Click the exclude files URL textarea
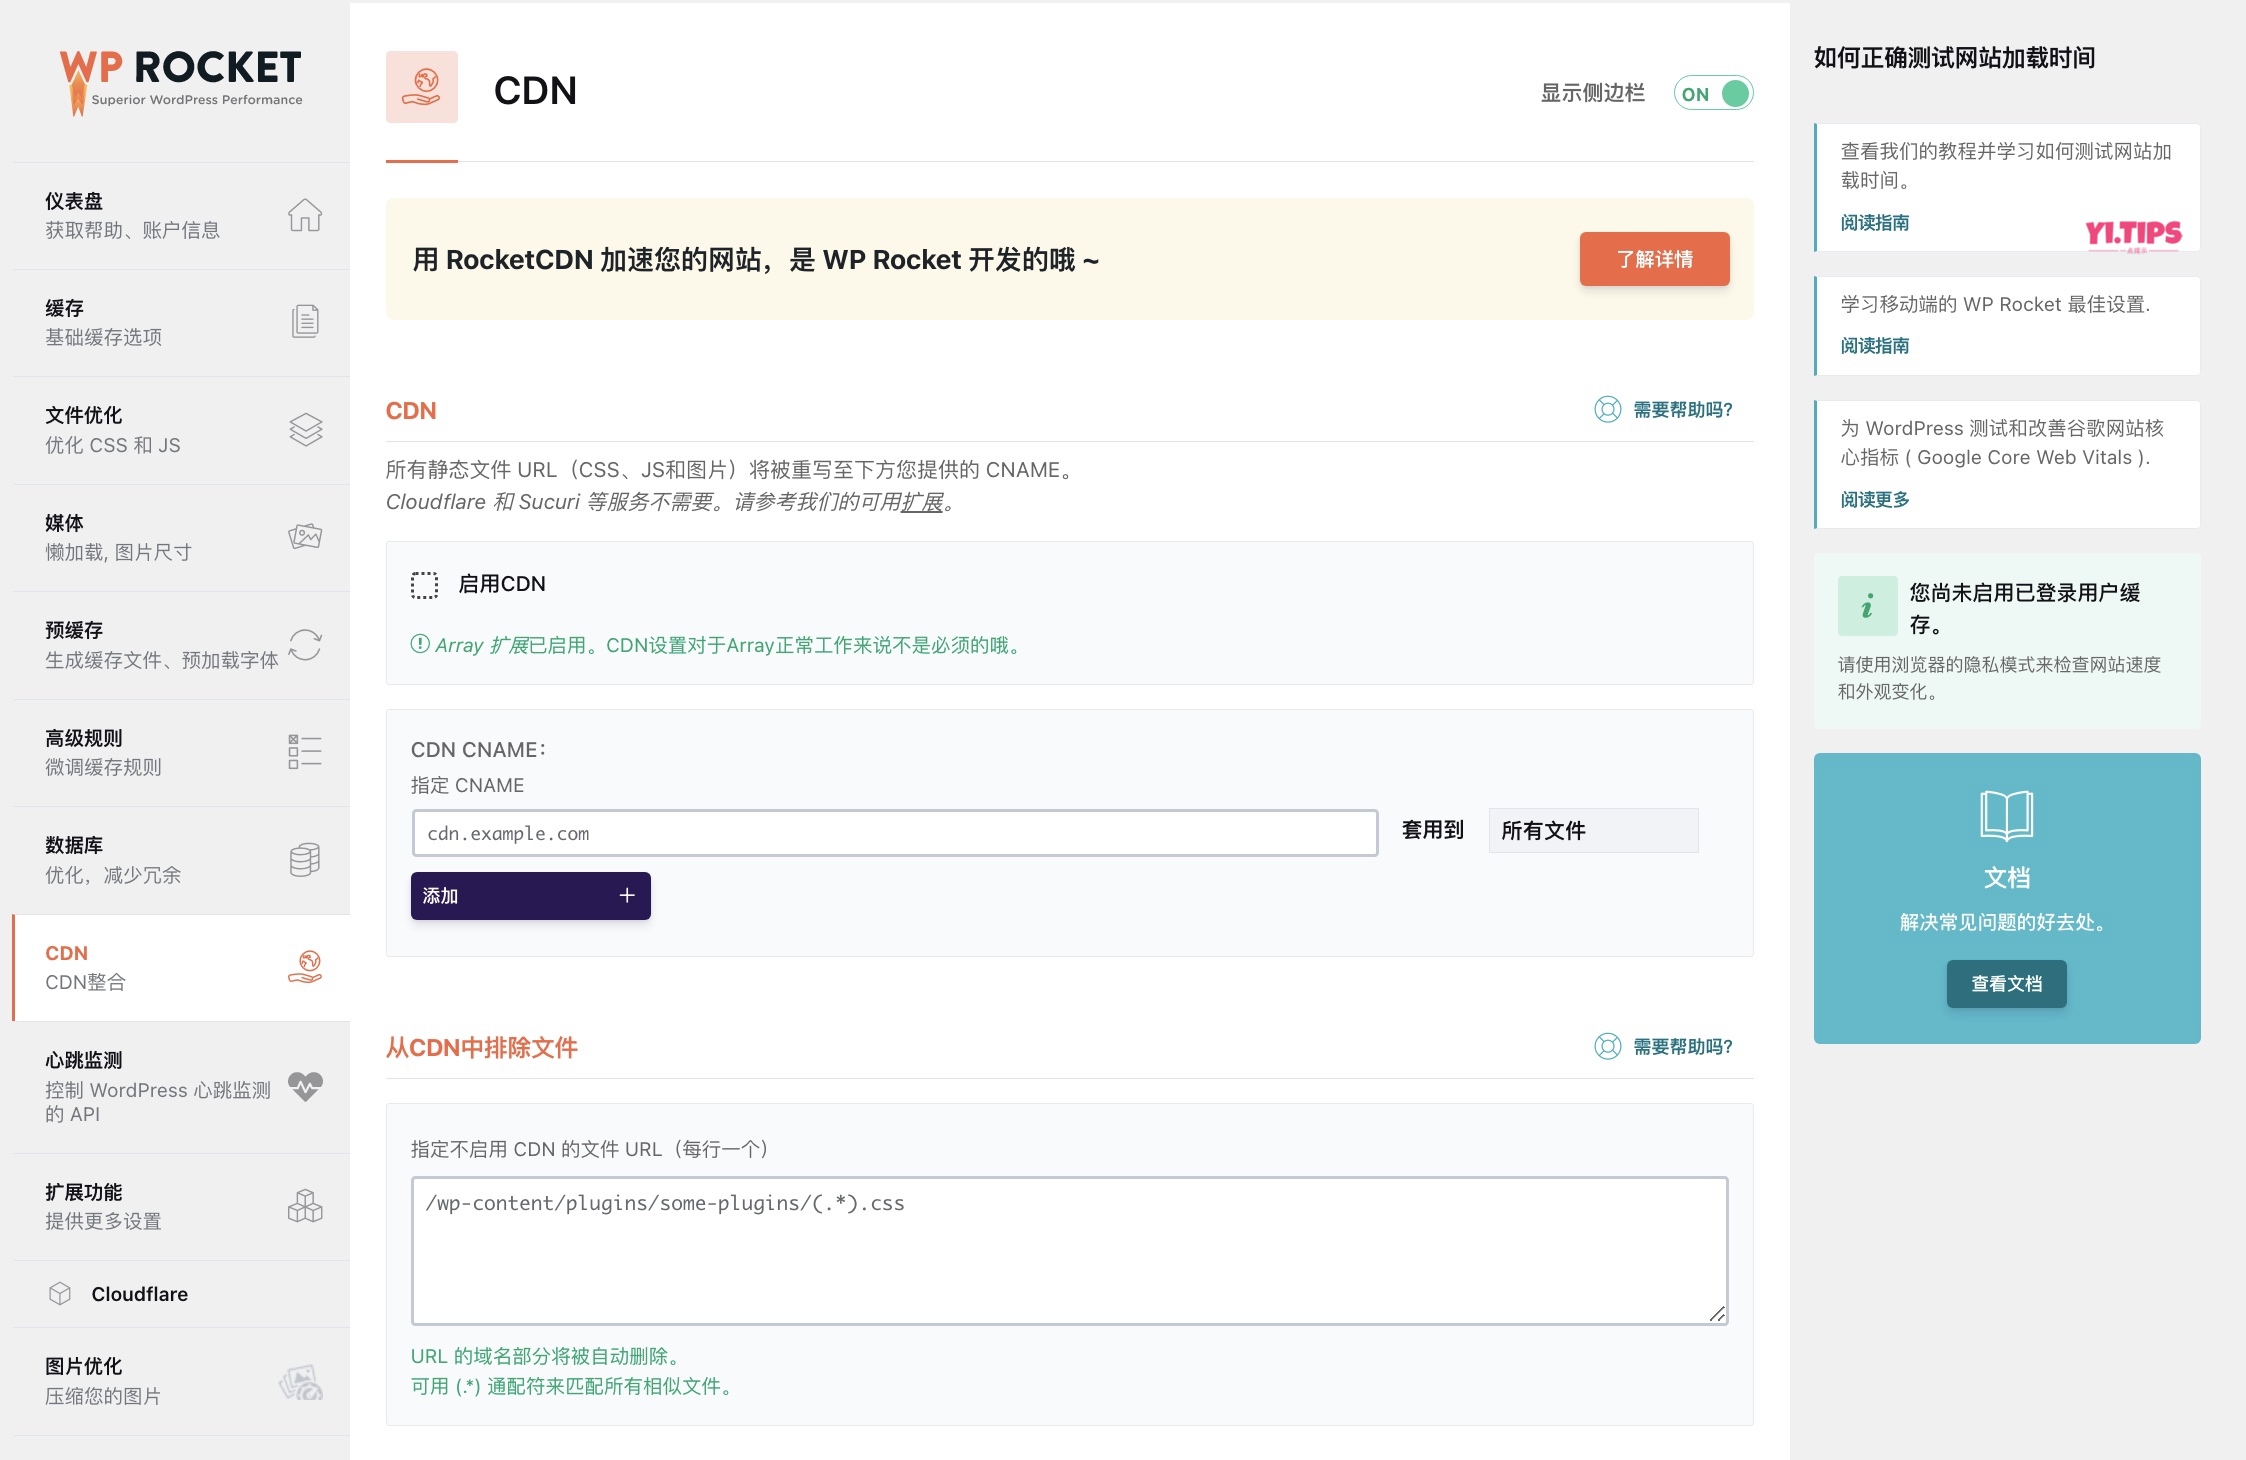The width and height of the screenshot is (2246, 1460). tap(1070, 1251)
